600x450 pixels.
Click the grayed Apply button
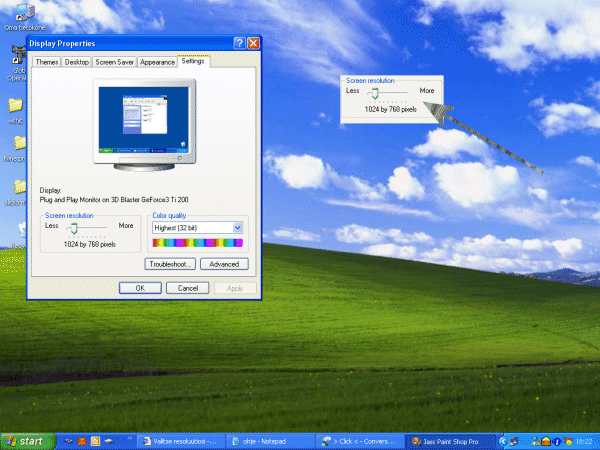(235, 288)
